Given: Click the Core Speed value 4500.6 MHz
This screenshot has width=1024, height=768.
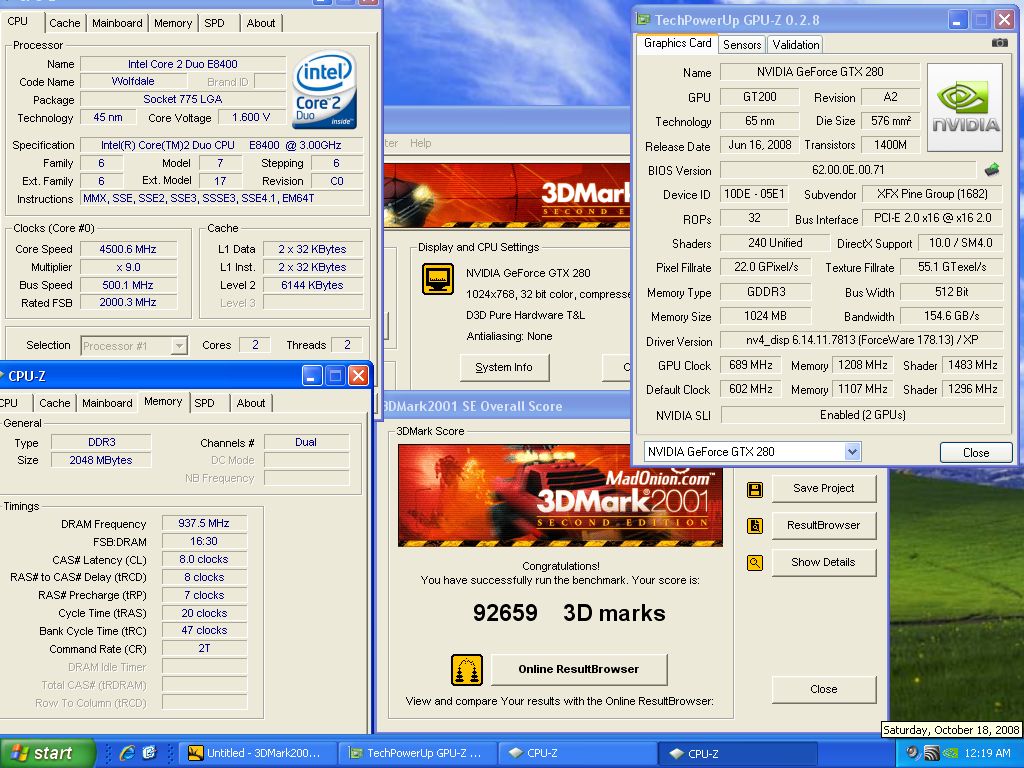Looking at the screenshot, I should tap(128, 249).
